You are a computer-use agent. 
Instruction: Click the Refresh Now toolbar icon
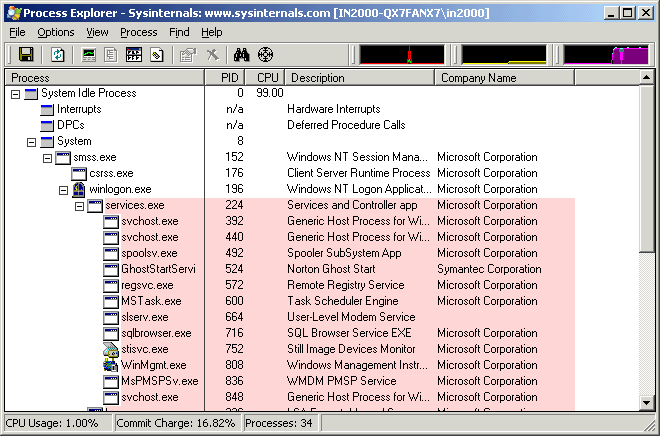pos(58,55)
